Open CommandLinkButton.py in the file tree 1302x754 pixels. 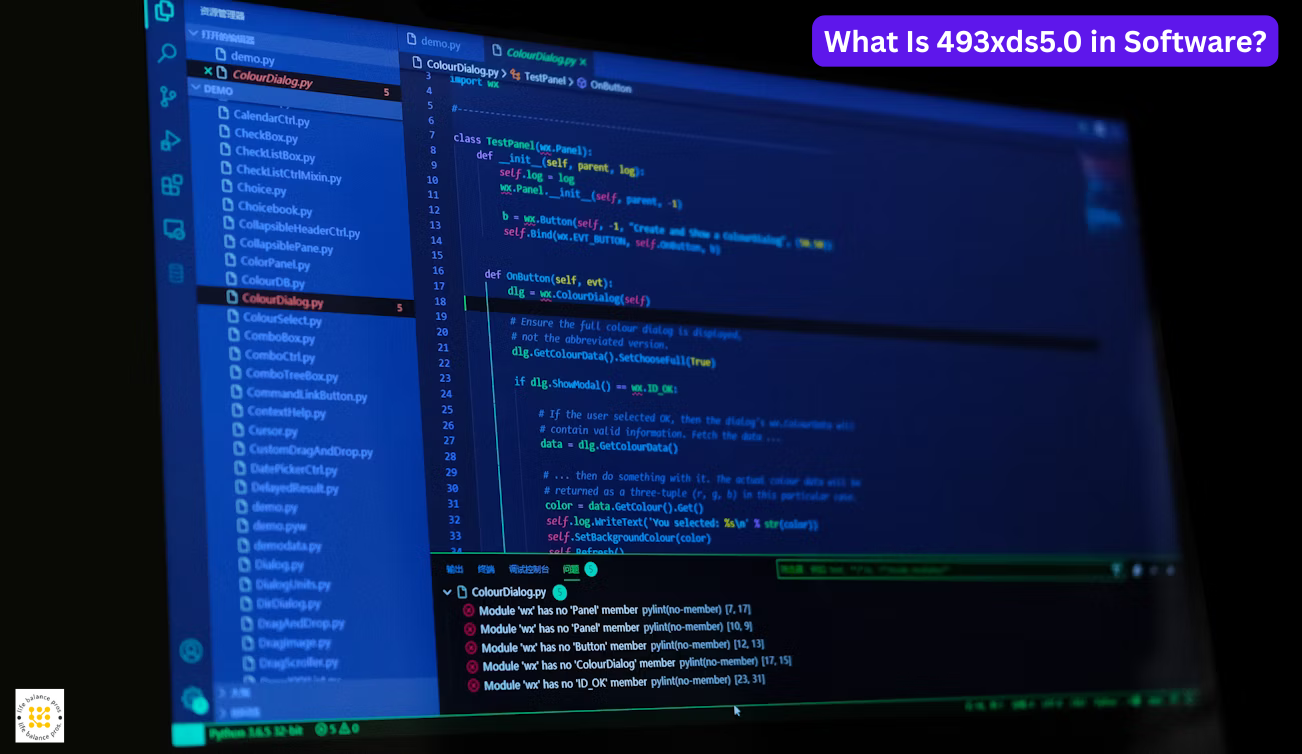tap(307, 394)
